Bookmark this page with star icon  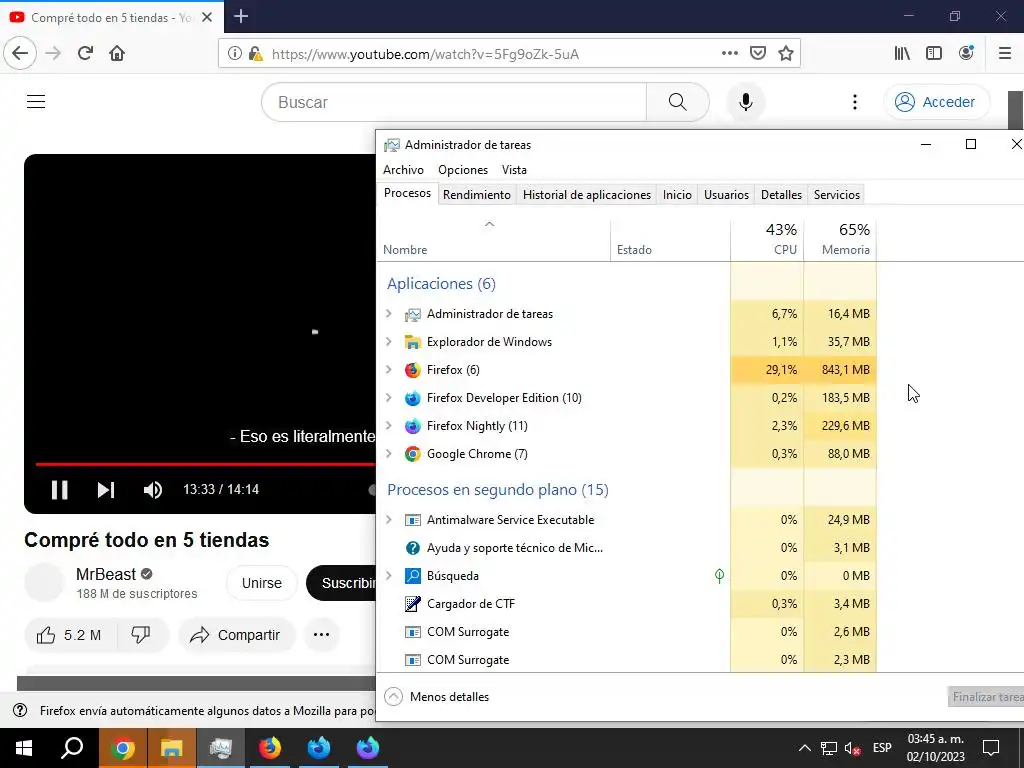[786, 54]
